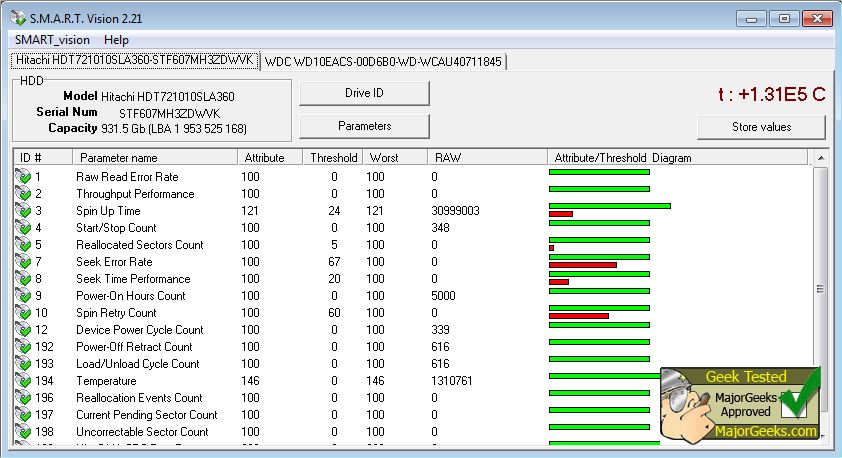This screenshot has height=458, width=842.
Task: Click status icon for Reallocation Events Count
Action: coord(23,398)
